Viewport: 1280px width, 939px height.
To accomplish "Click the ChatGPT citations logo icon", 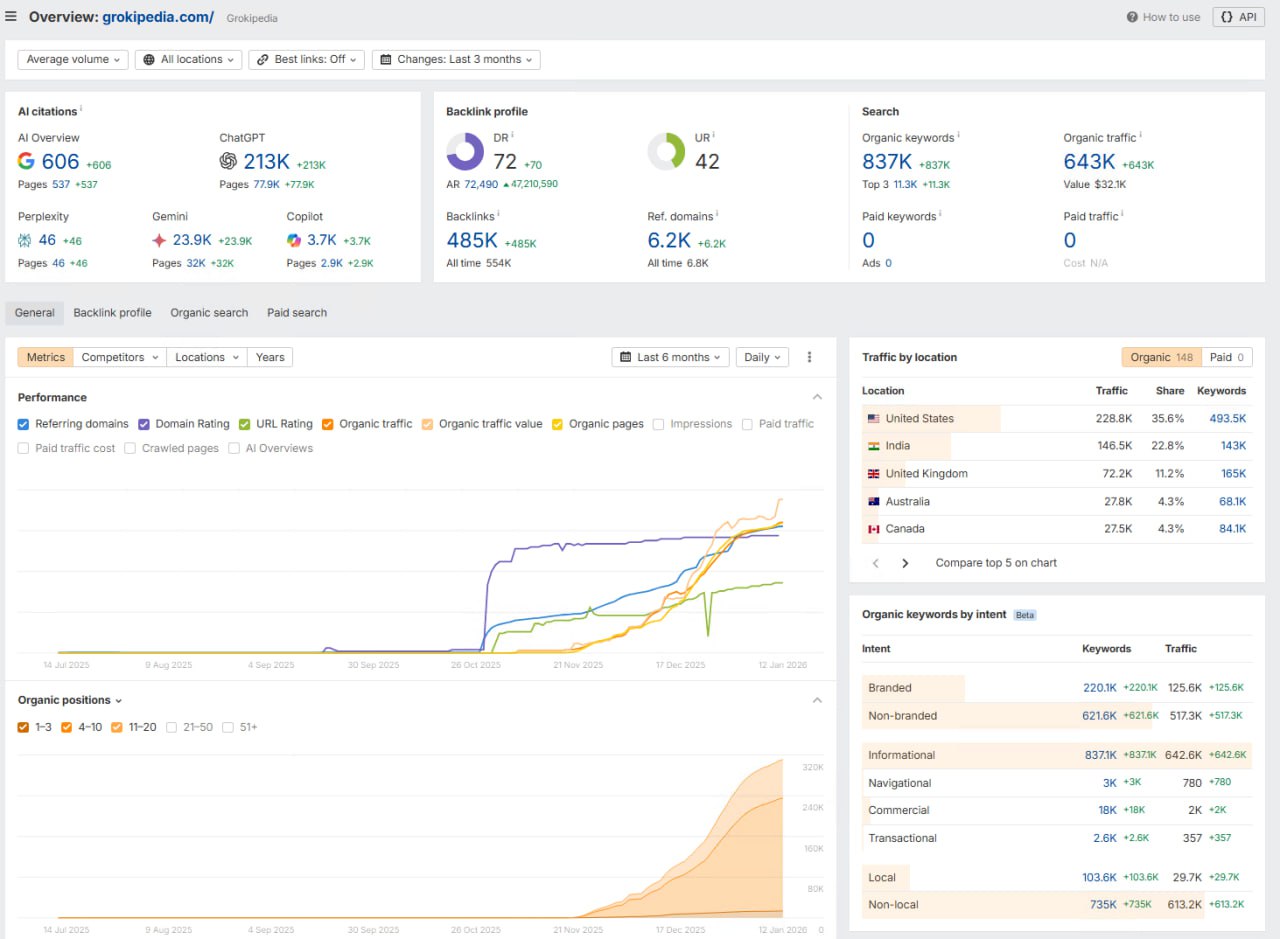I will click(228, 161).
